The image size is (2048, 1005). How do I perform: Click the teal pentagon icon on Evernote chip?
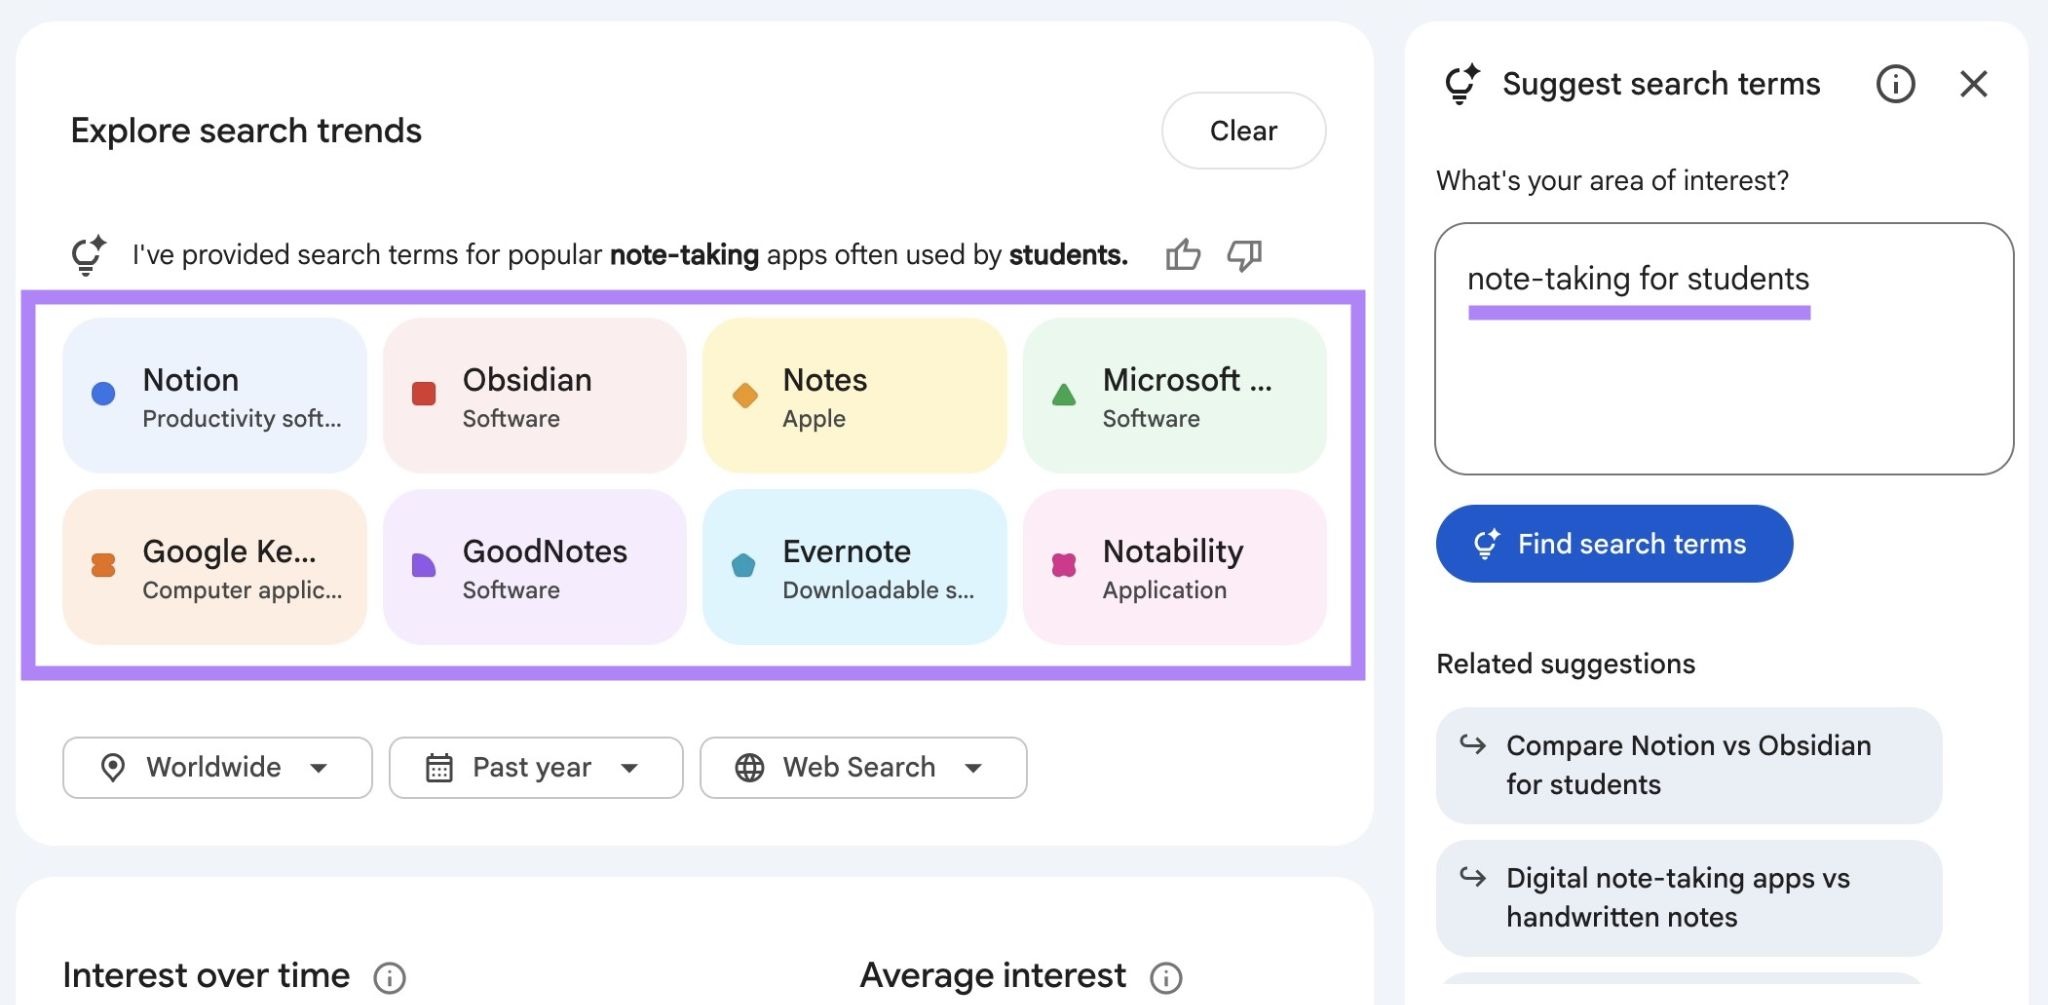[x=744, y=565]
